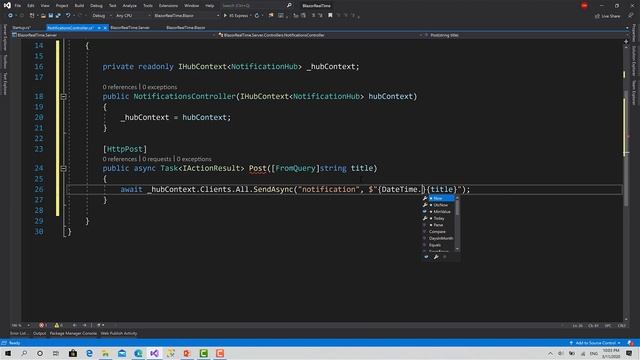This screenshot has height=360, width=640.
Task: Open the Tools menu
Action: (148, 6)
